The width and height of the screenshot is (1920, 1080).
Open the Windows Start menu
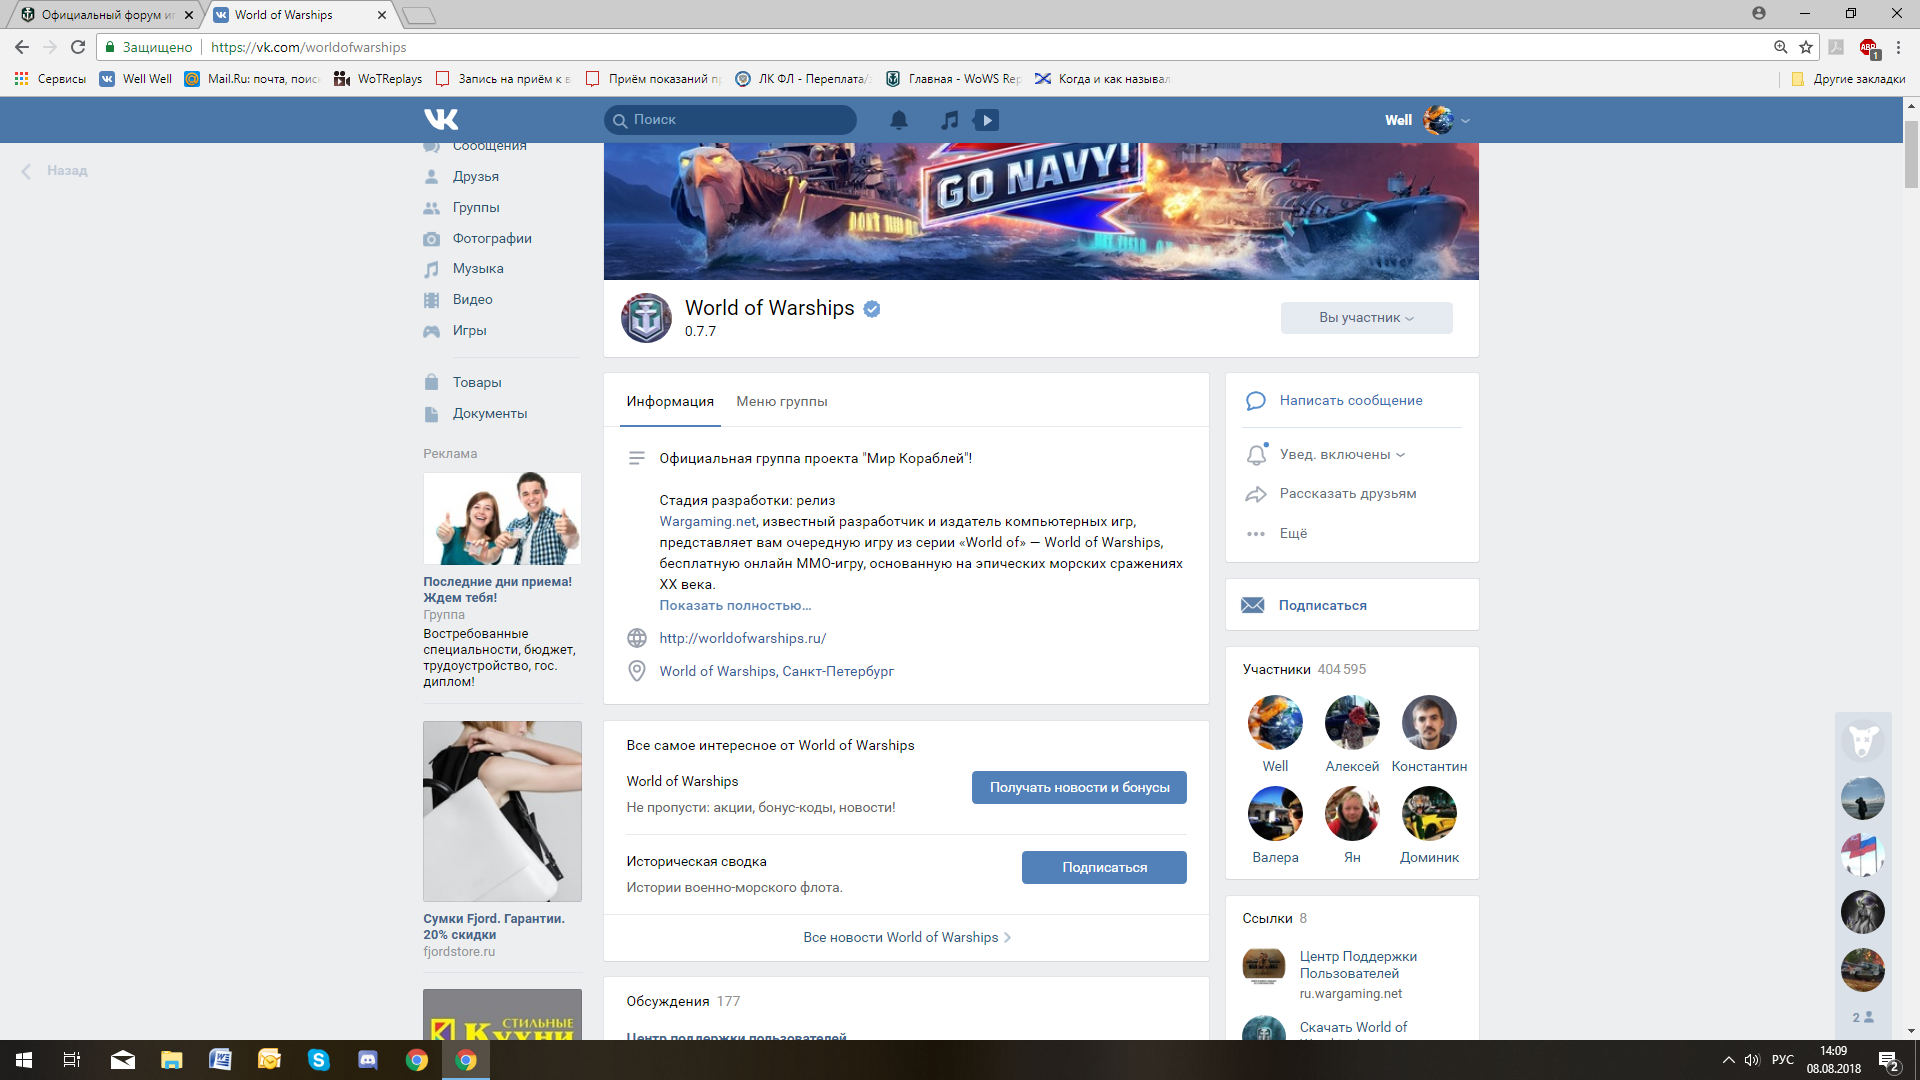(x=24, y=1060)
